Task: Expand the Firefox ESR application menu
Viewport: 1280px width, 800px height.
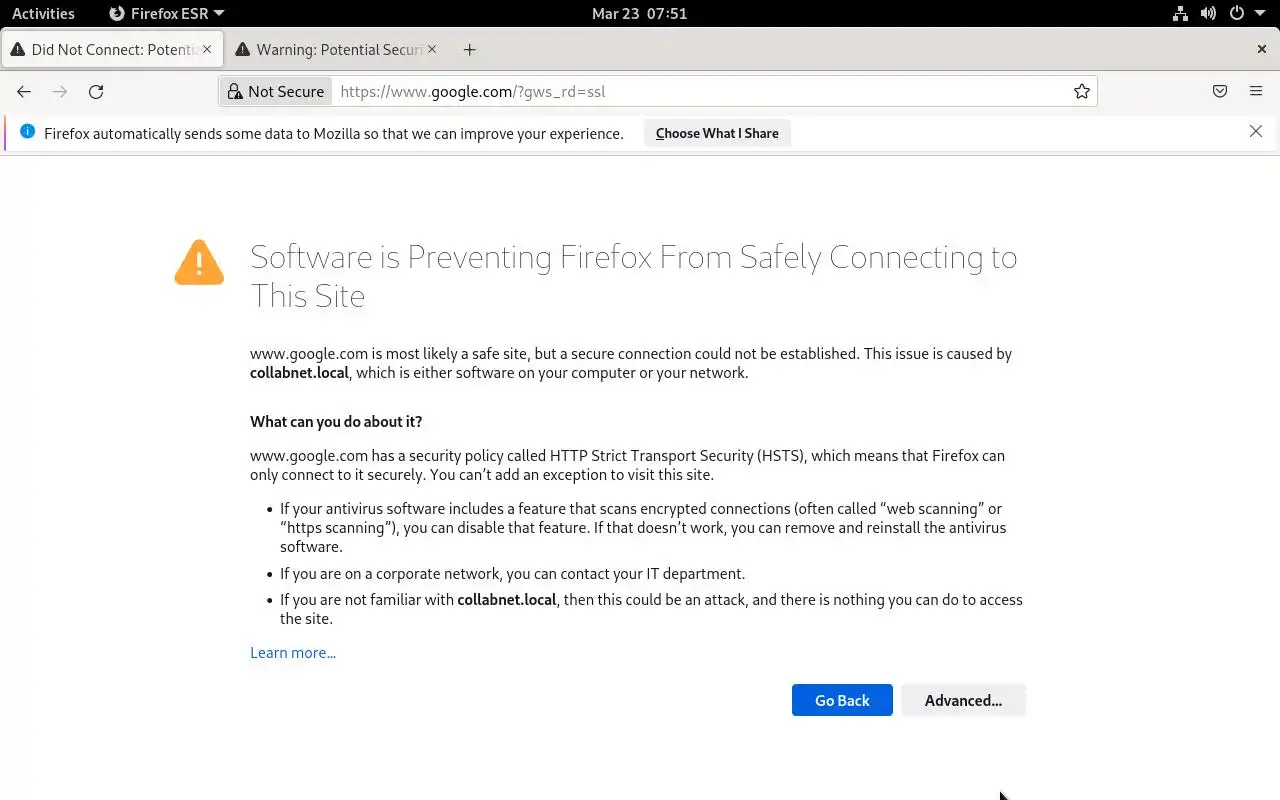Action: coord(167,14)
